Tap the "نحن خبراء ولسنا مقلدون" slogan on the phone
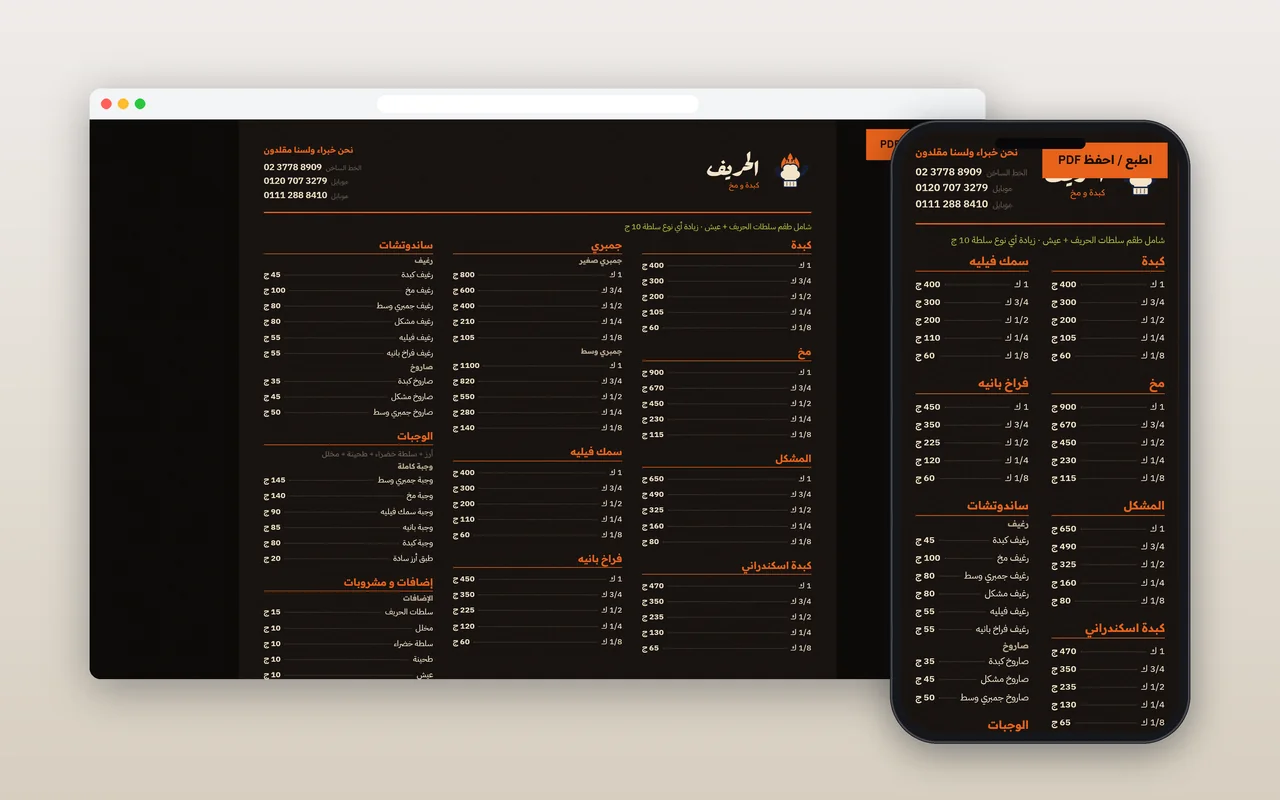The image size is (1280, 800). point(966,152)
